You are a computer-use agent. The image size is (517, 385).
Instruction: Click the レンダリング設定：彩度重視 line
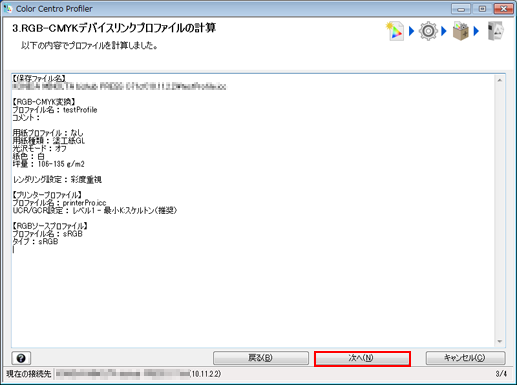coord(57,180)
